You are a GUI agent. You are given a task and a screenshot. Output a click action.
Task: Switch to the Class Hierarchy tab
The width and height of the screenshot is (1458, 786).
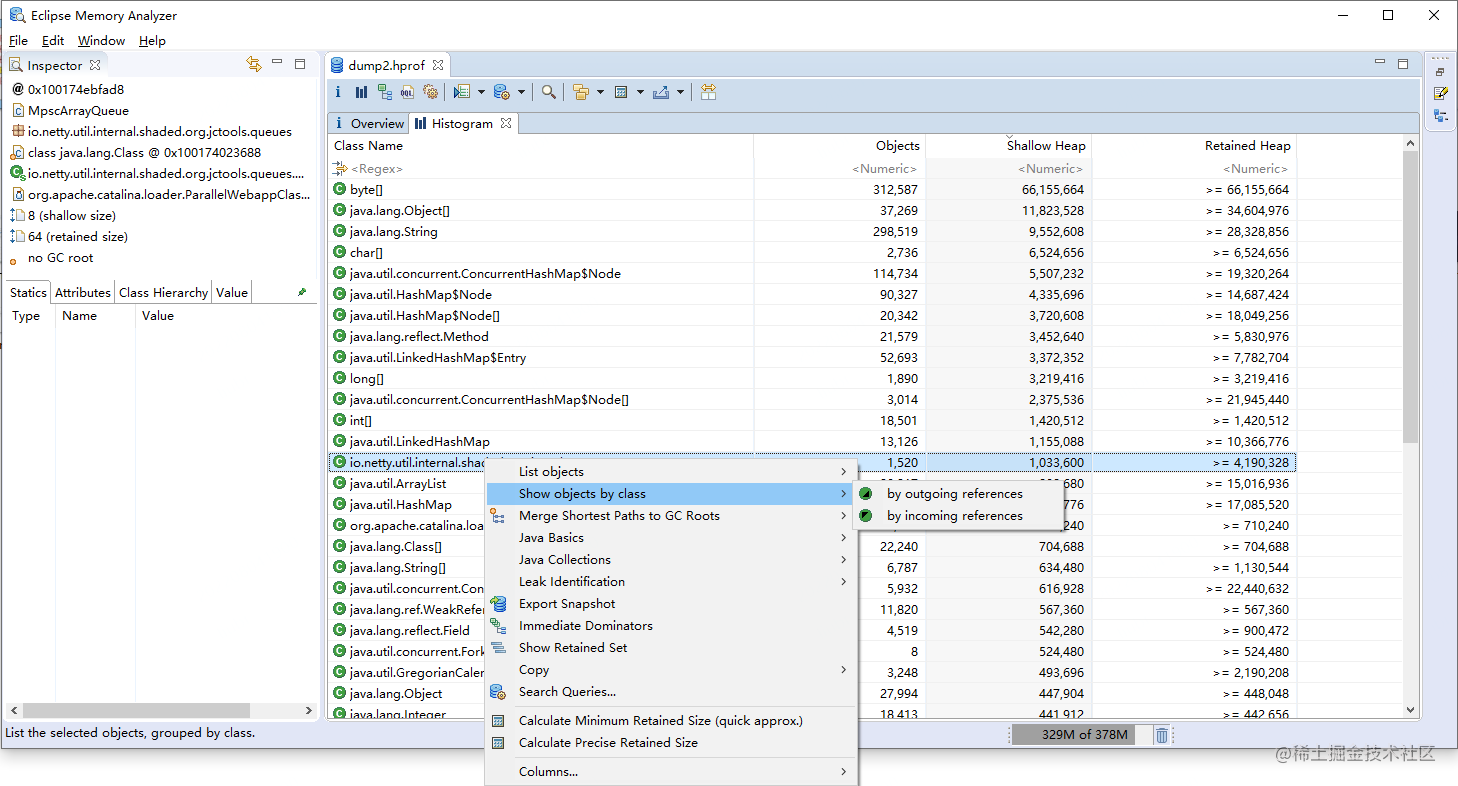(x=163, y=293)
